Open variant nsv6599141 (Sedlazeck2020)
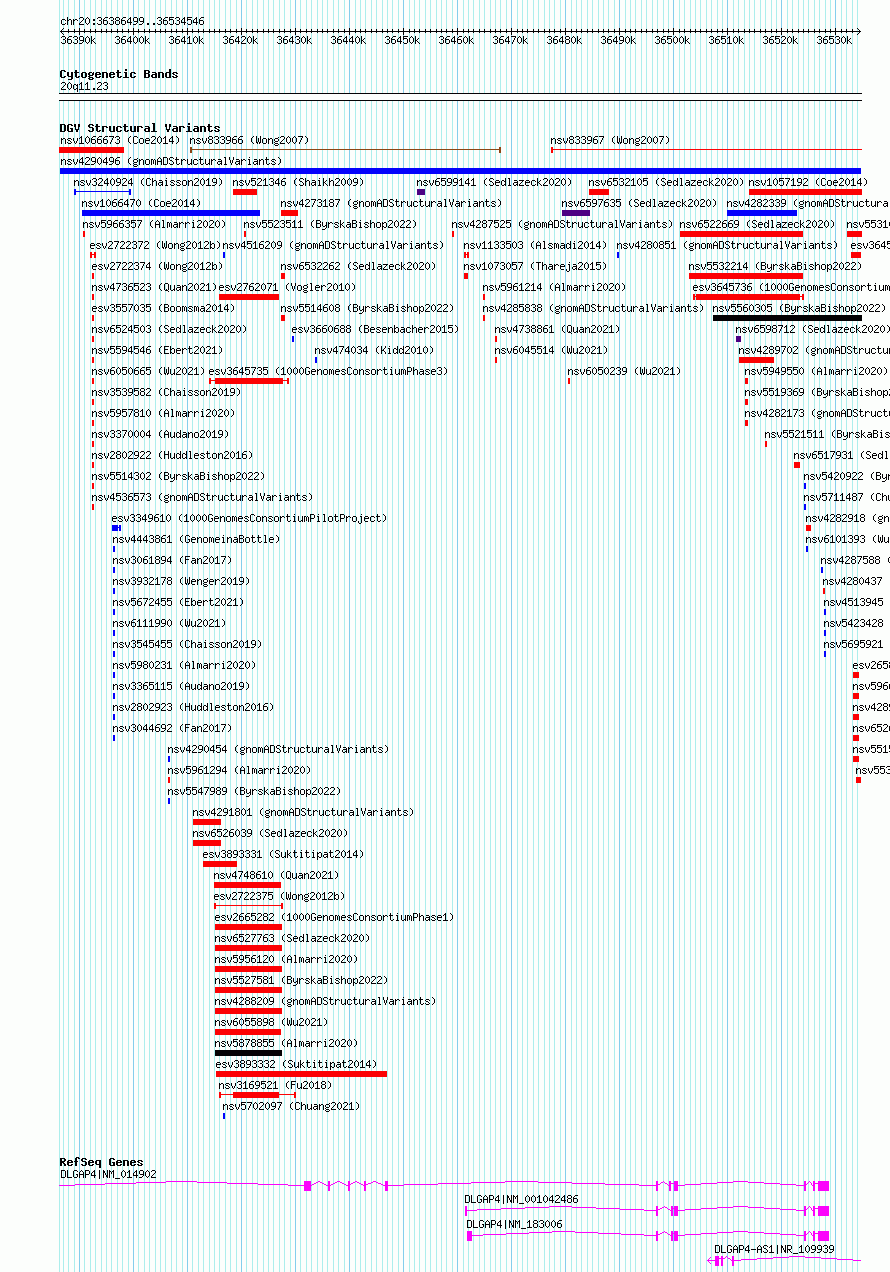The height and width of the screenshot is (1272, 890). [494, 183]
